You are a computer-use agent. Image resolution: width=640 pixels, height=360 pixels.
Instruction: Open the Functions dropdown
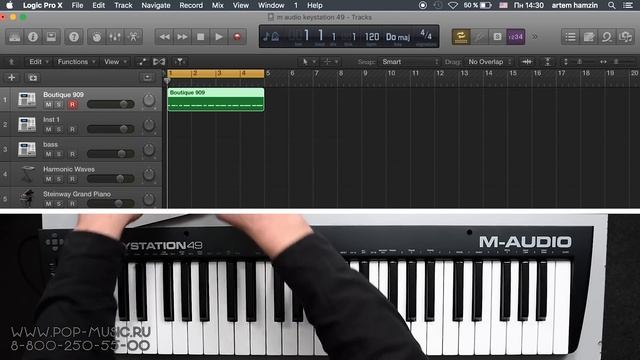(x=76, y=62)
